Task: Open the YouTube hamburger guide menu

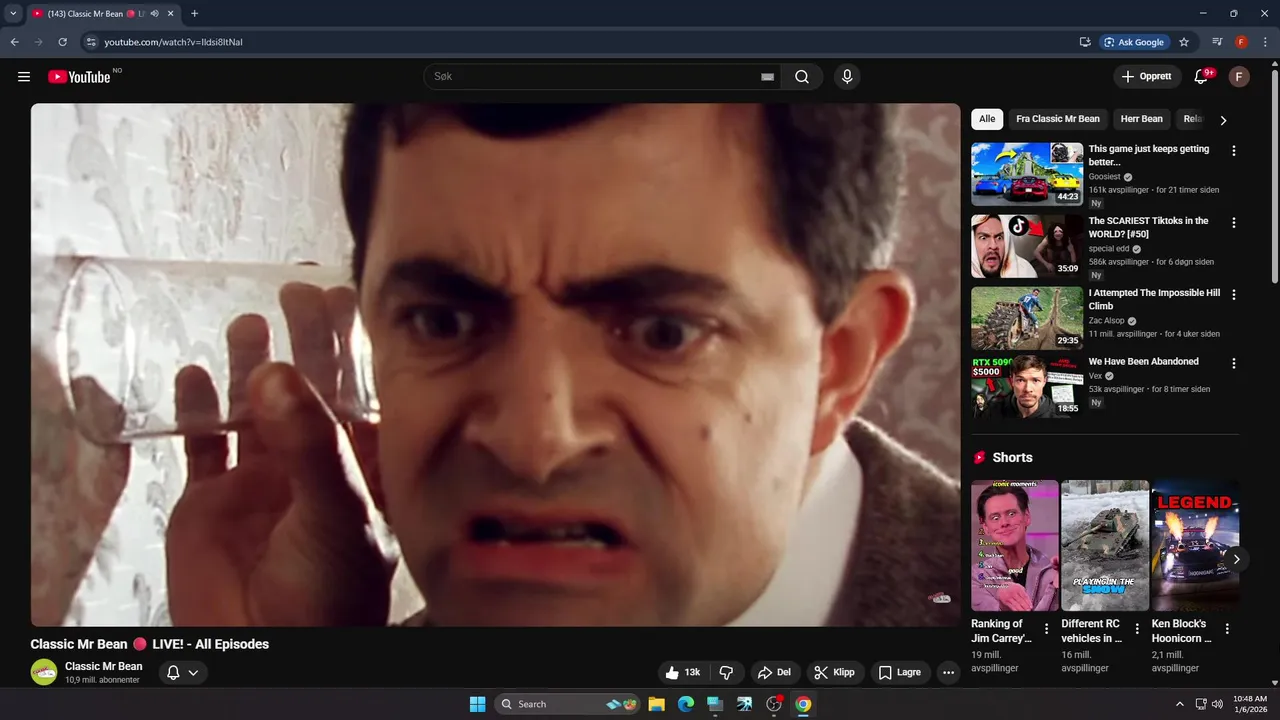Action: pyautogui.click(x=24, y=77)
